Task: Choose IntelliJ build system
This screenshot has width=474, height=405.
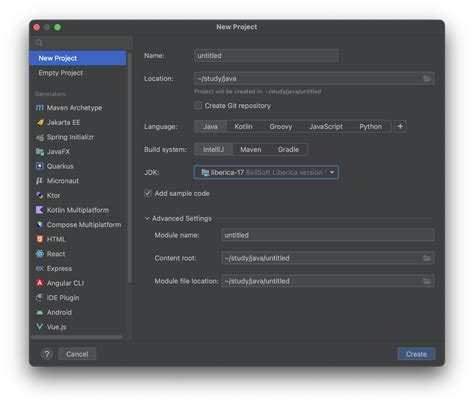Action: click(213, 150)
